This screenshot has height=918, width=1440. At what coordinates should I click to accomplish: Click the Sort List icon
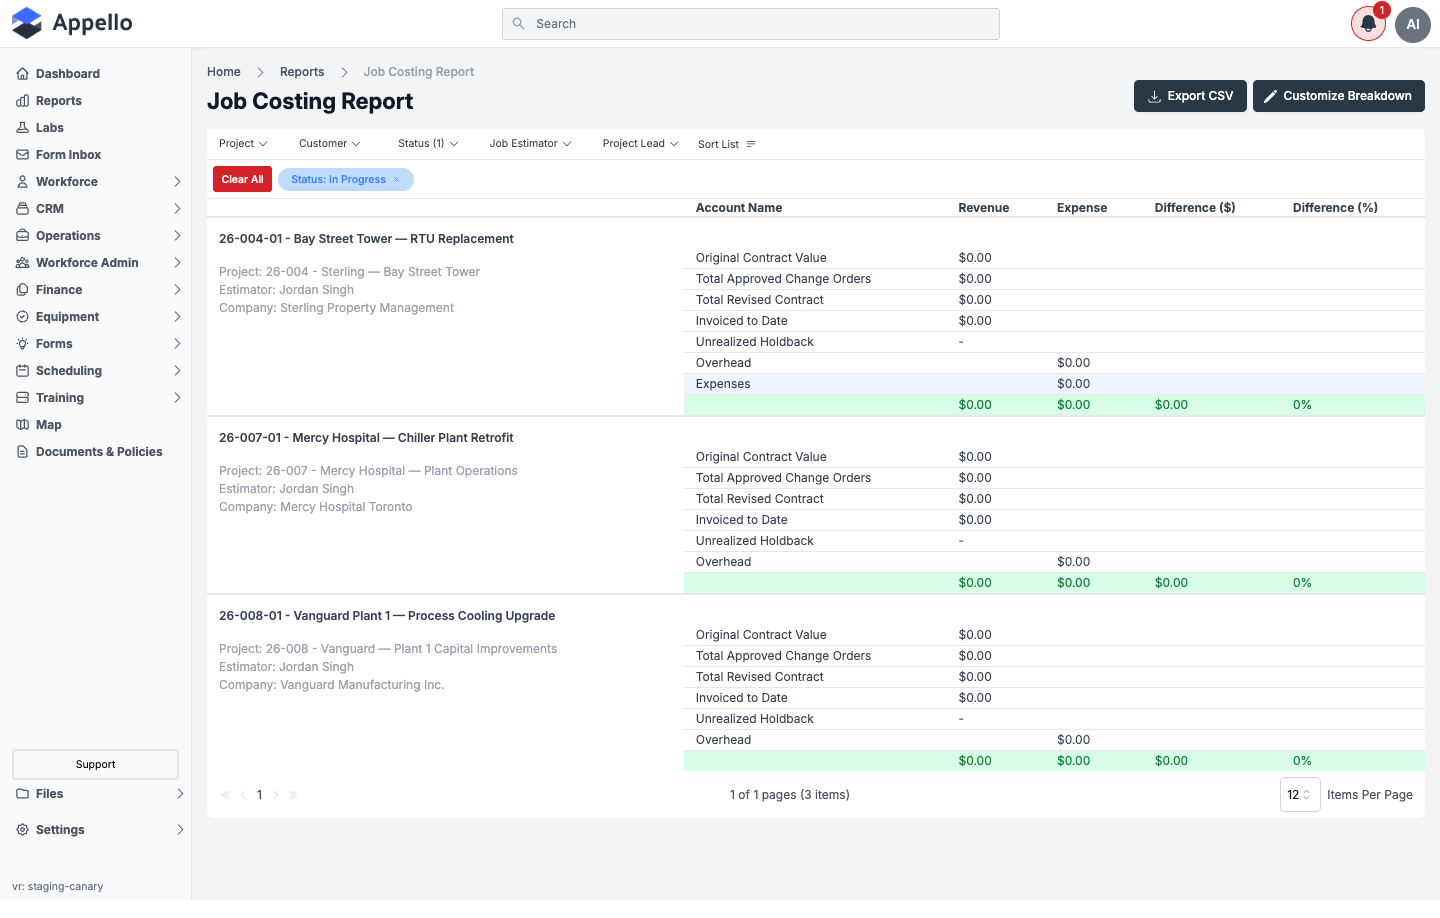(x=751, y=144)
